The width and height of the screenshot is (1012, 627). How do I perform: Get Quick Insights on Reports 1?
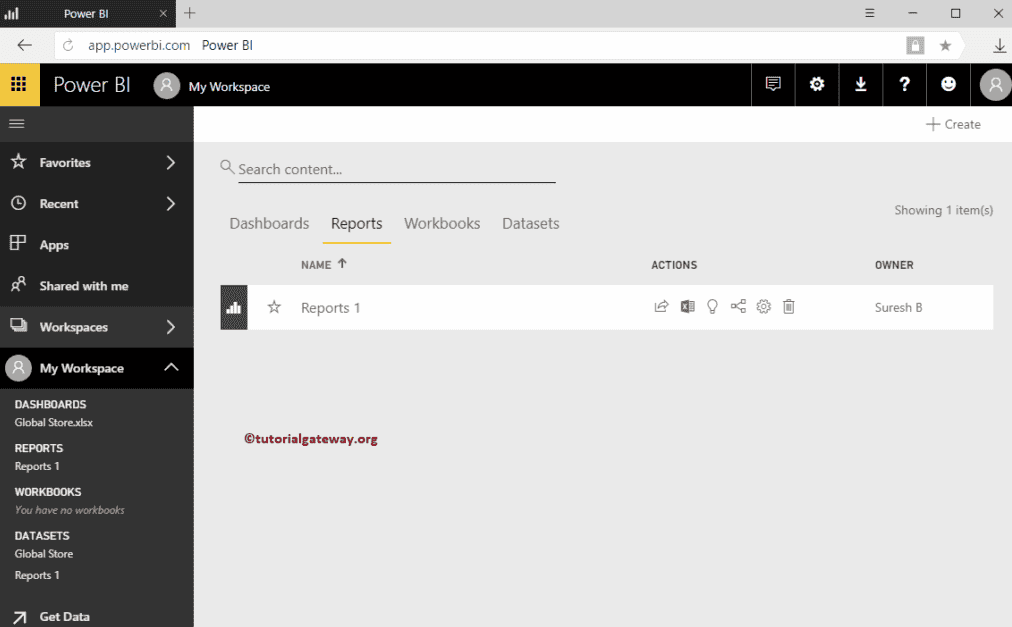coord(712,306)
